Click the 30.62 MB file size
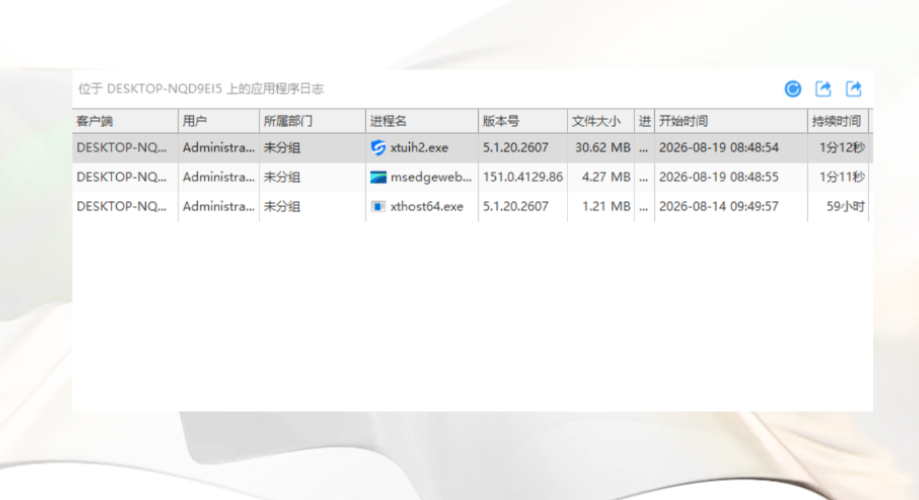The image size is (919, 500). (603, 148)
